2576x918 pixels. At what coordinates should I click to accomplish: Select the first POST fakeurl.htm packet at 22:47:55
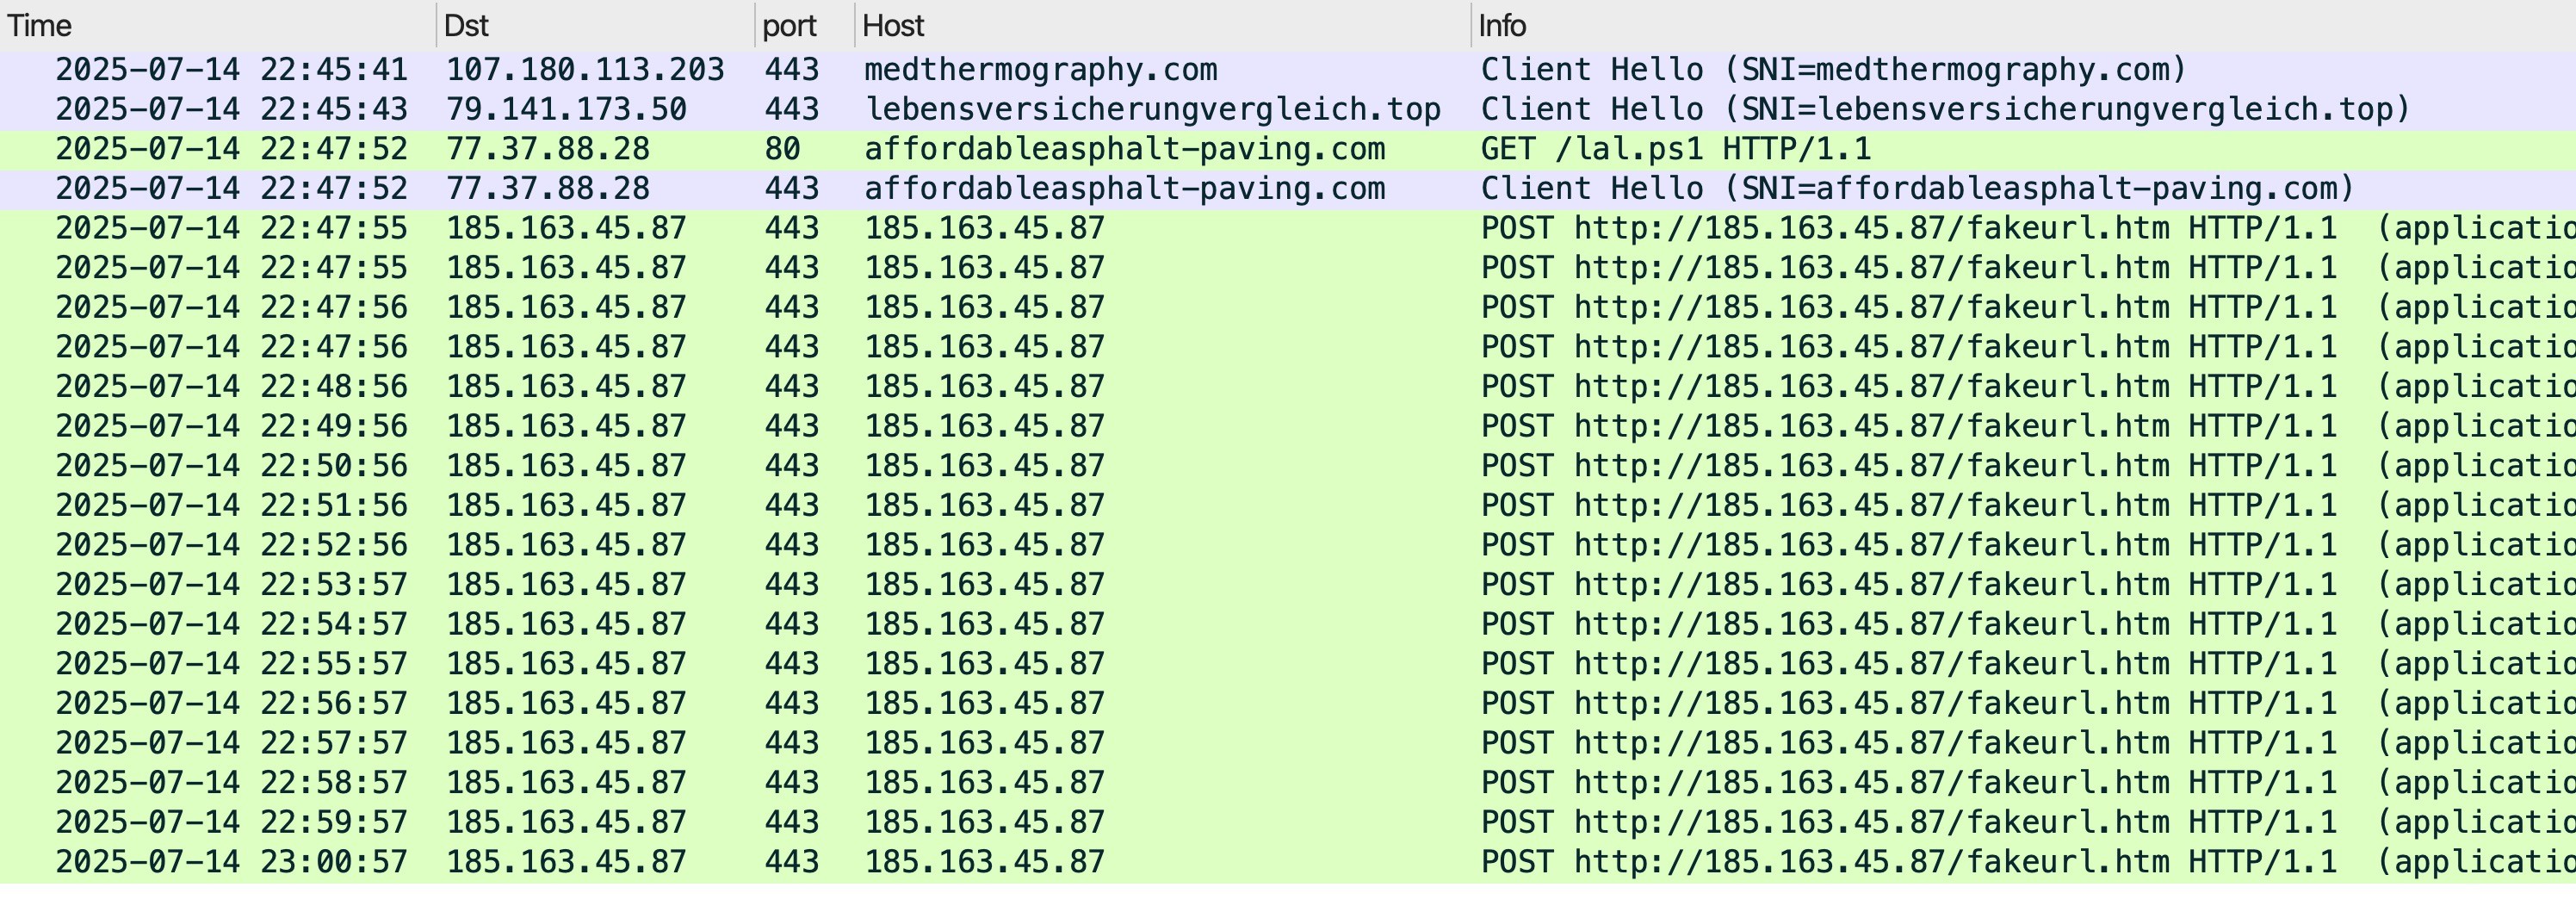(1288, 229)
